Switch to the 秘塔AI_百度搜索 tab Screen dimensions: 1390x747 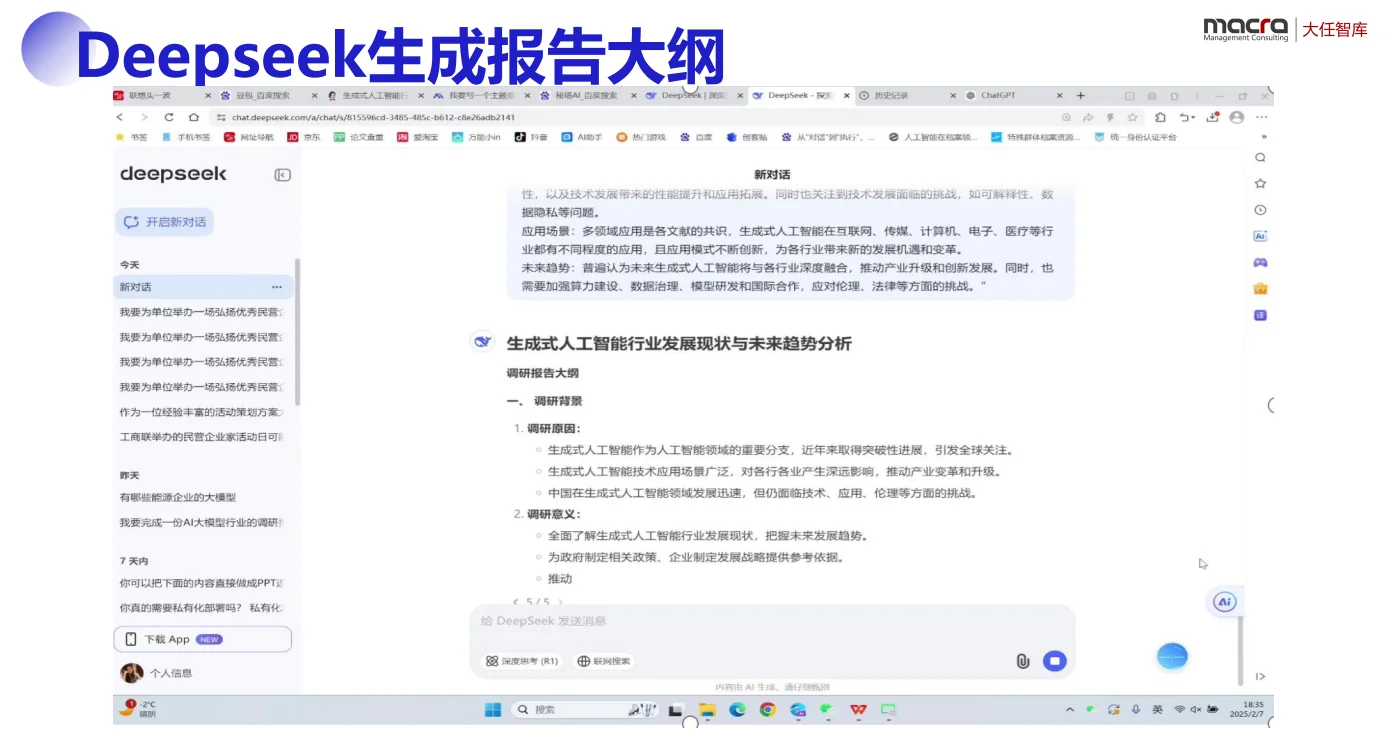click(587, 96)
